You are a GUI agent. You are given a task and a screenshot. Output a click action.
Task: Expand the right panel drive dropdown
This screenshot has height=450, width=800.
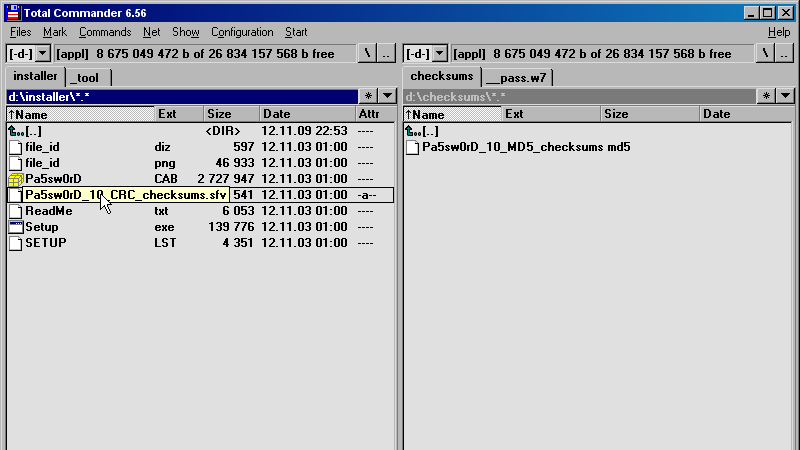click(x=440, y=53)
